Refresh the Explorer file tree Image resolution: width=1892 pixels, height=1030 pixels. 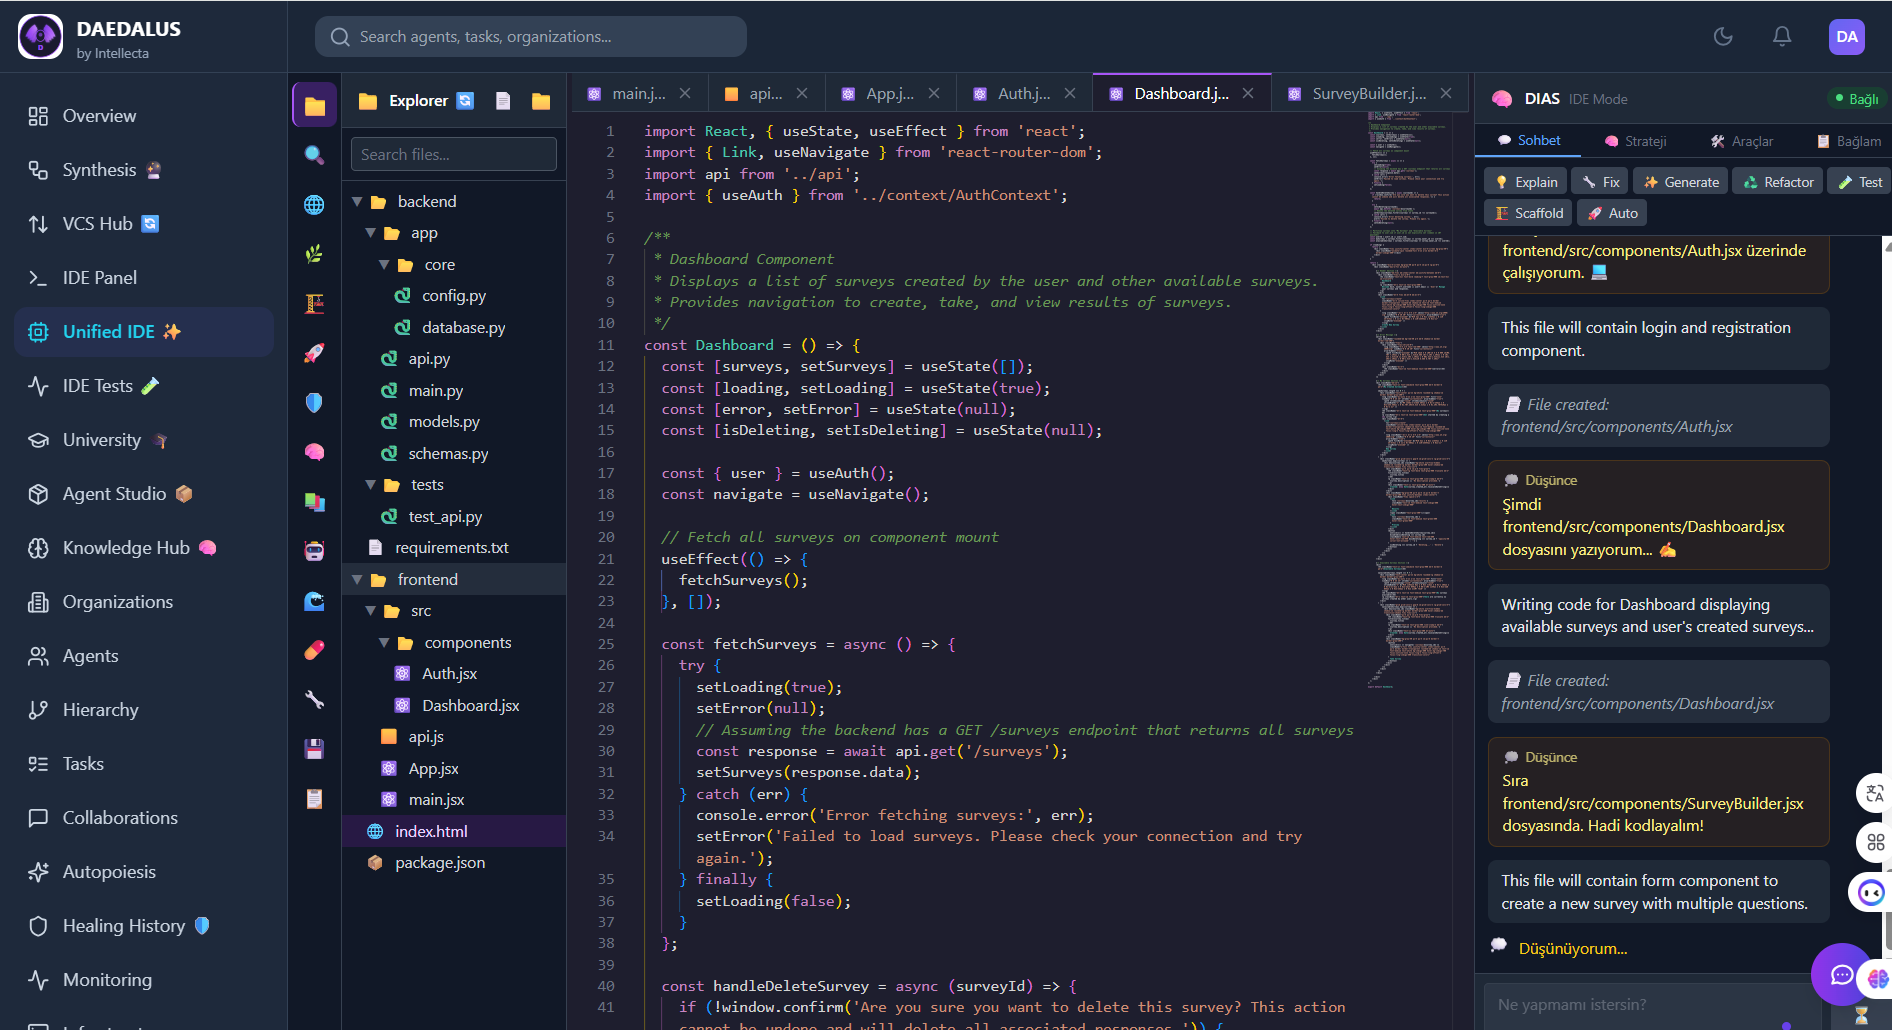point(465,101)
